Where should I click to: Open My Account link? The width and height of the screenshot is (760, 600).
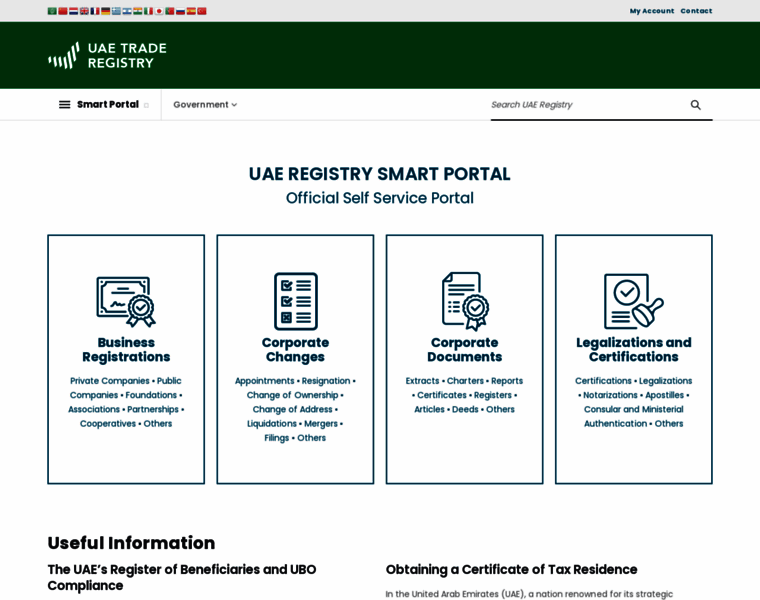point(652,11)
